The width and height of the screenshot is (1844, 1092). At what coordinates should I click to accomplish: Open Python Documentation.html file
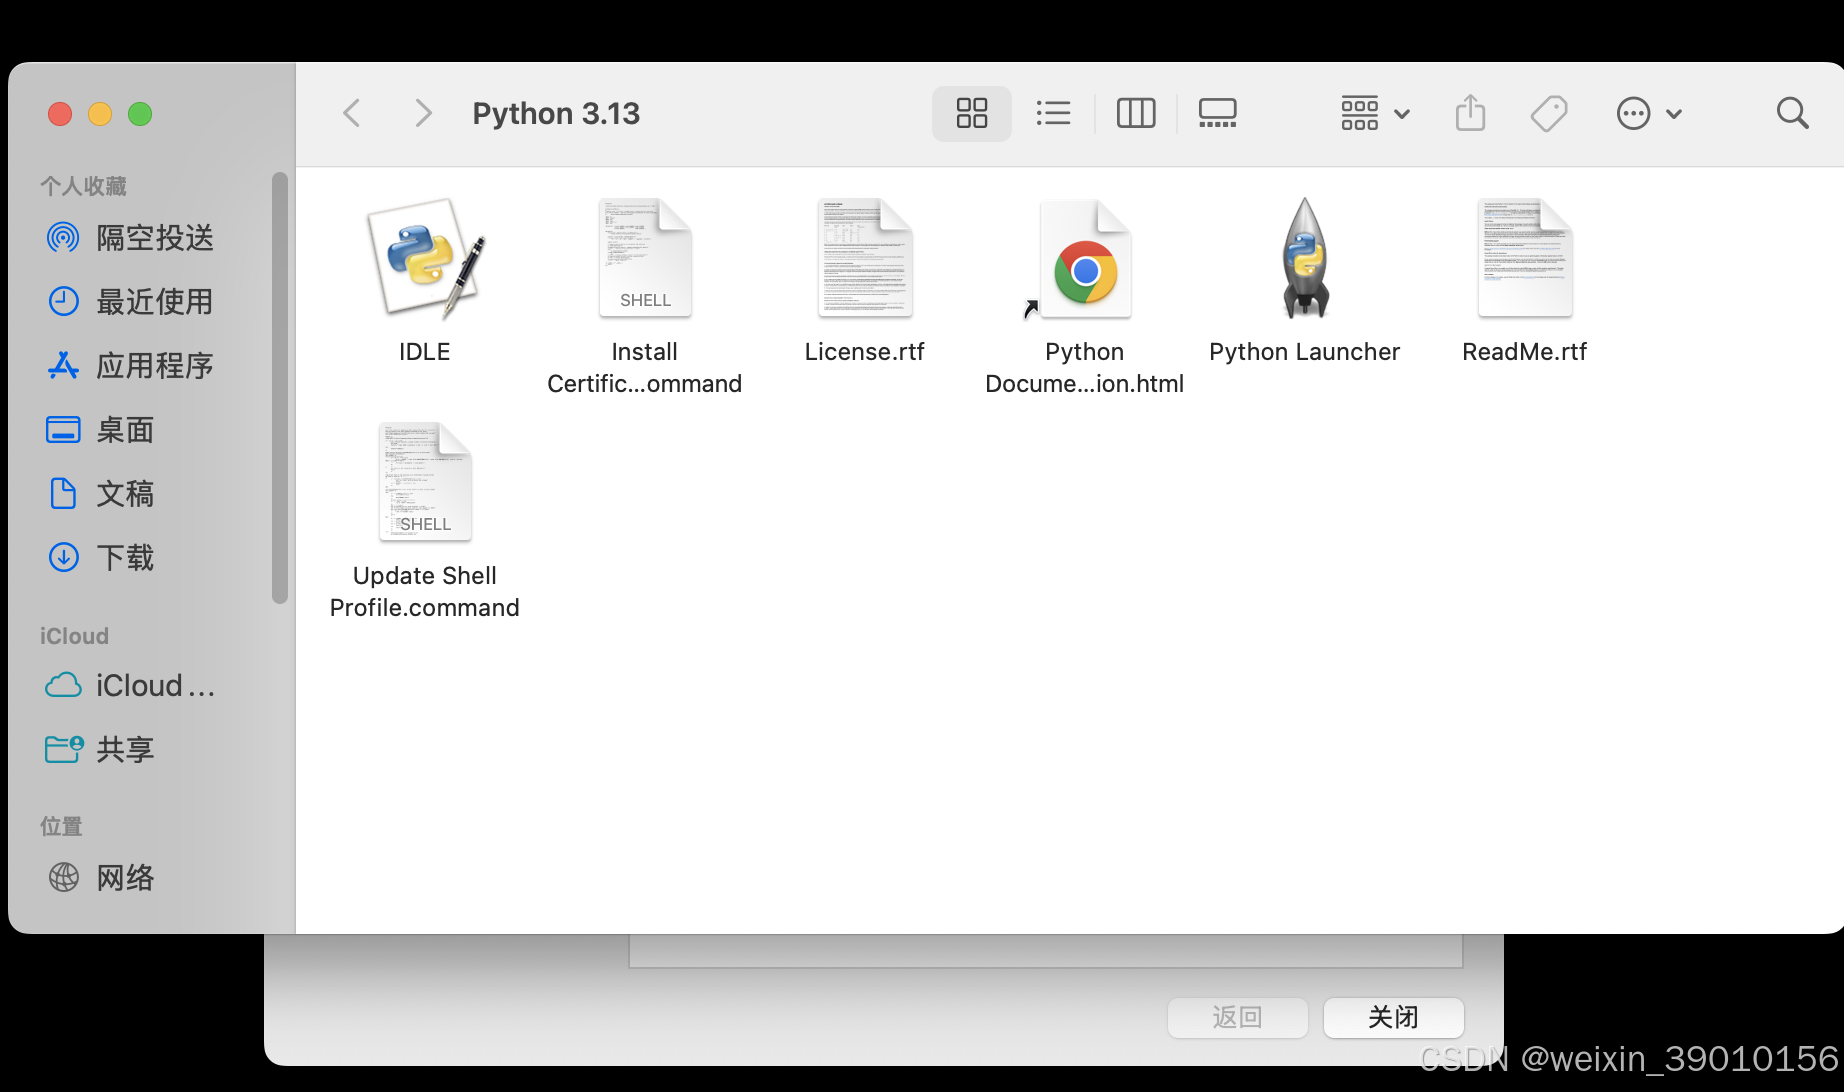pyautogui.click(x=1084, y=258)
